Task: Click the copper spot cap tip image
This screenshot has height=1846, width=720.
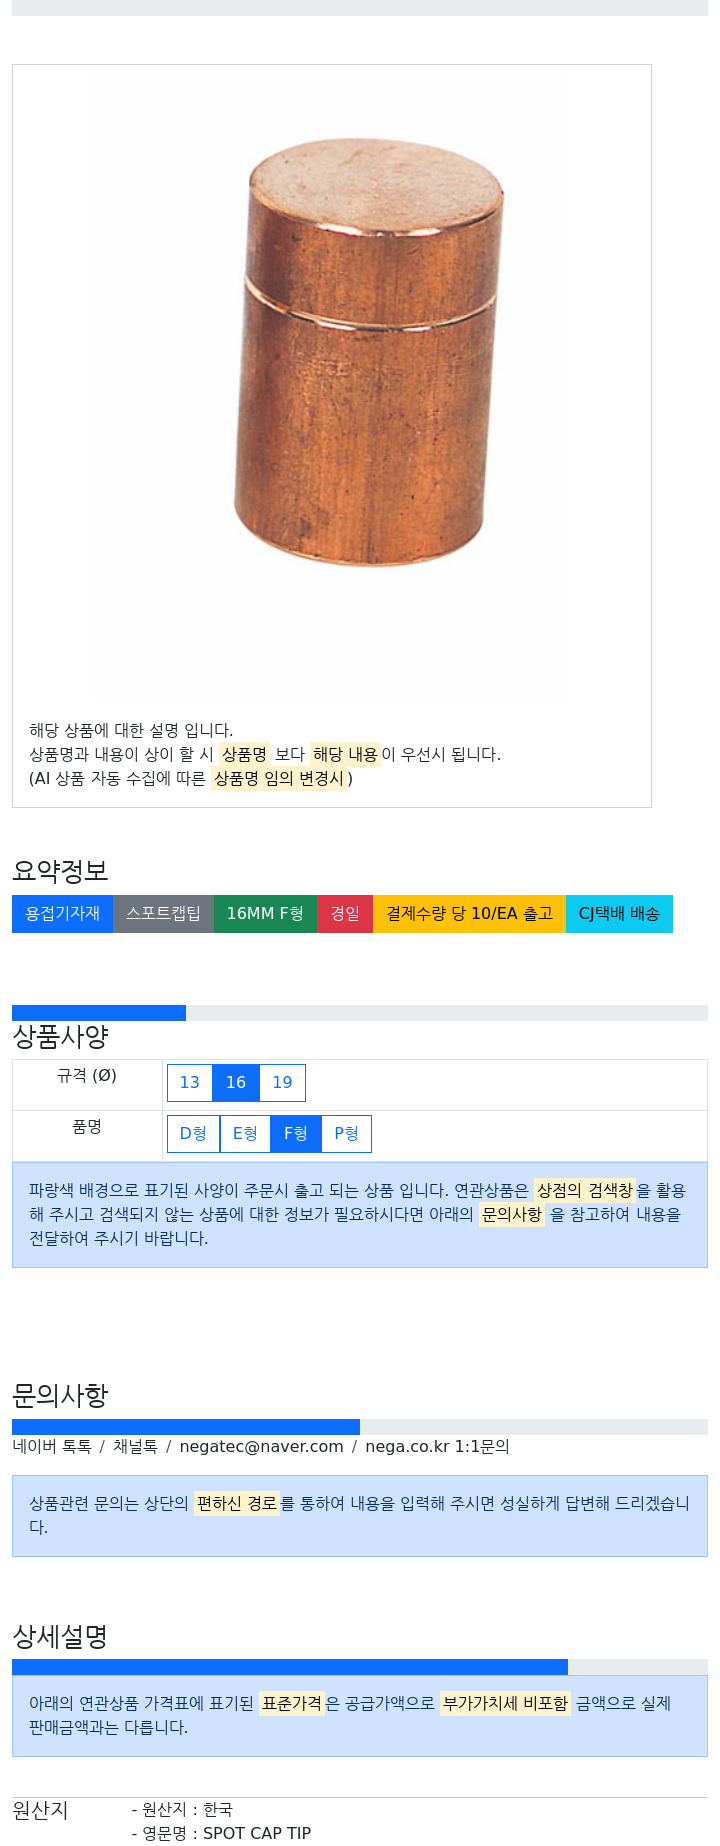Action: coord(368,350)
